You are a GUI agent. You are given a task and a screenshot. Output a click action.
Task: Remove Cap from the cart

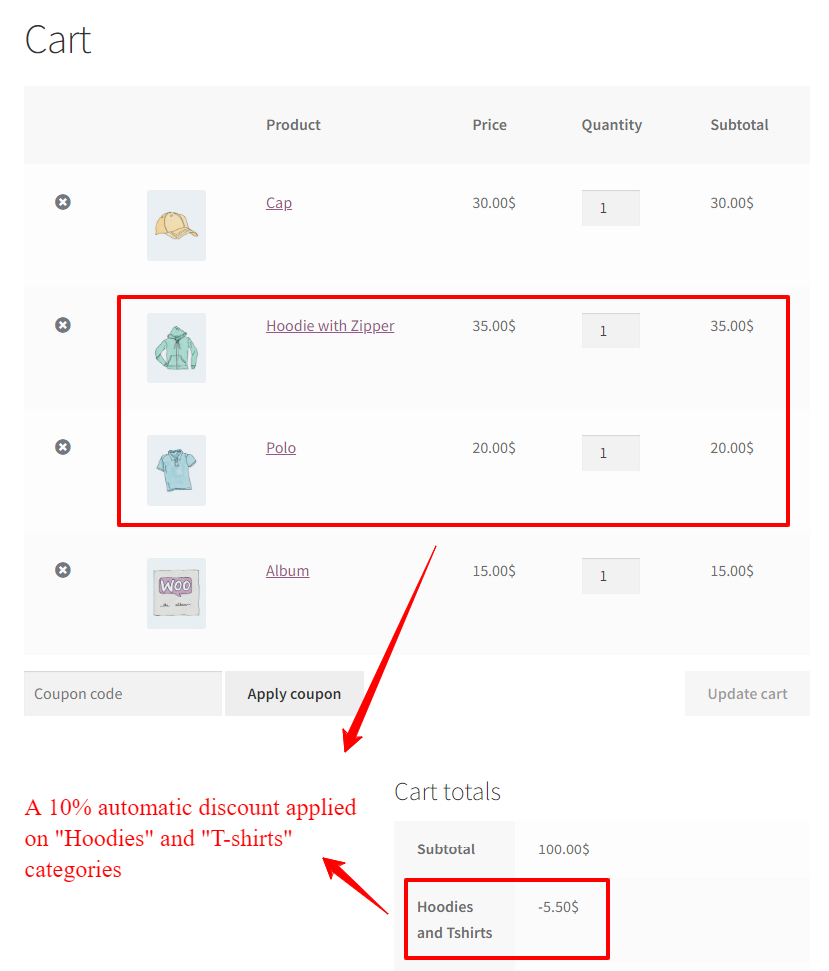[63, 202]
